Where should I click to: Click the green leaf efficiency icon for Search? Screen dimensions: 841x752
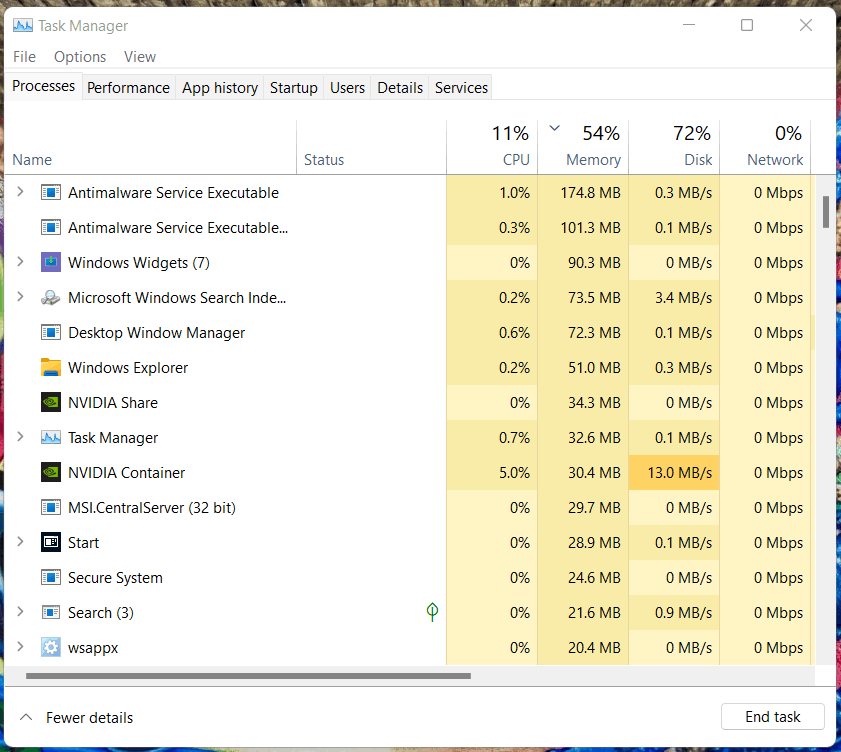pyautogui.click(x=432, y=612)
